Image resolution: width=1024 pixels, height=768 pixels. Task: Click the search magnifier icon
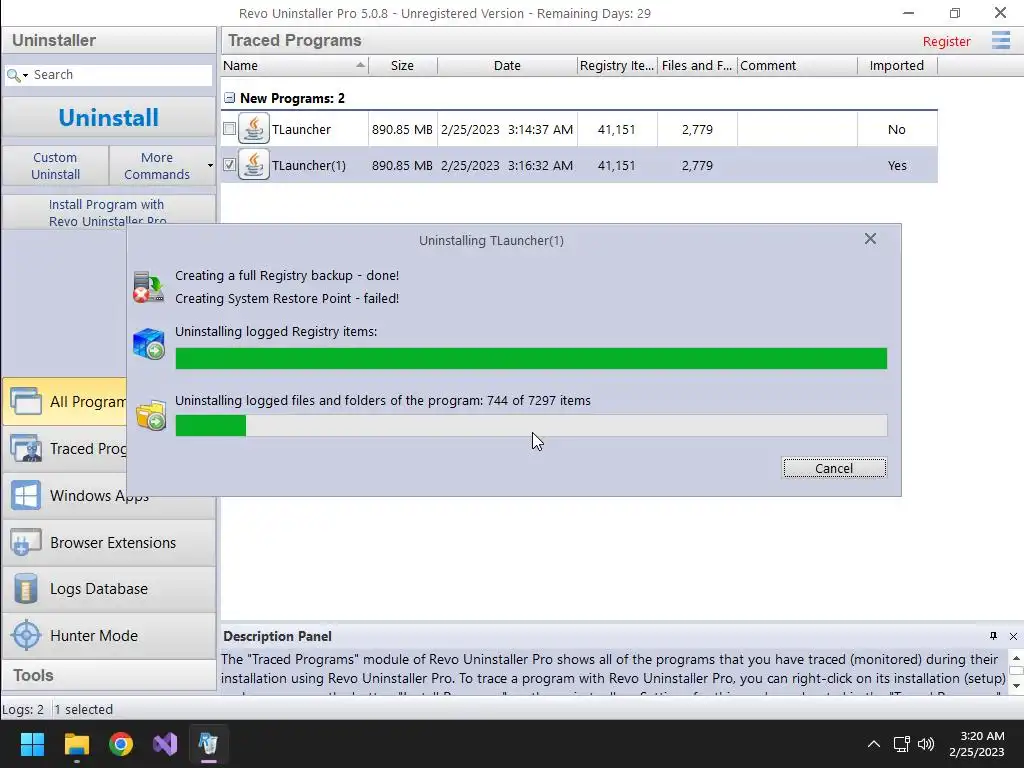click(12, 75)
